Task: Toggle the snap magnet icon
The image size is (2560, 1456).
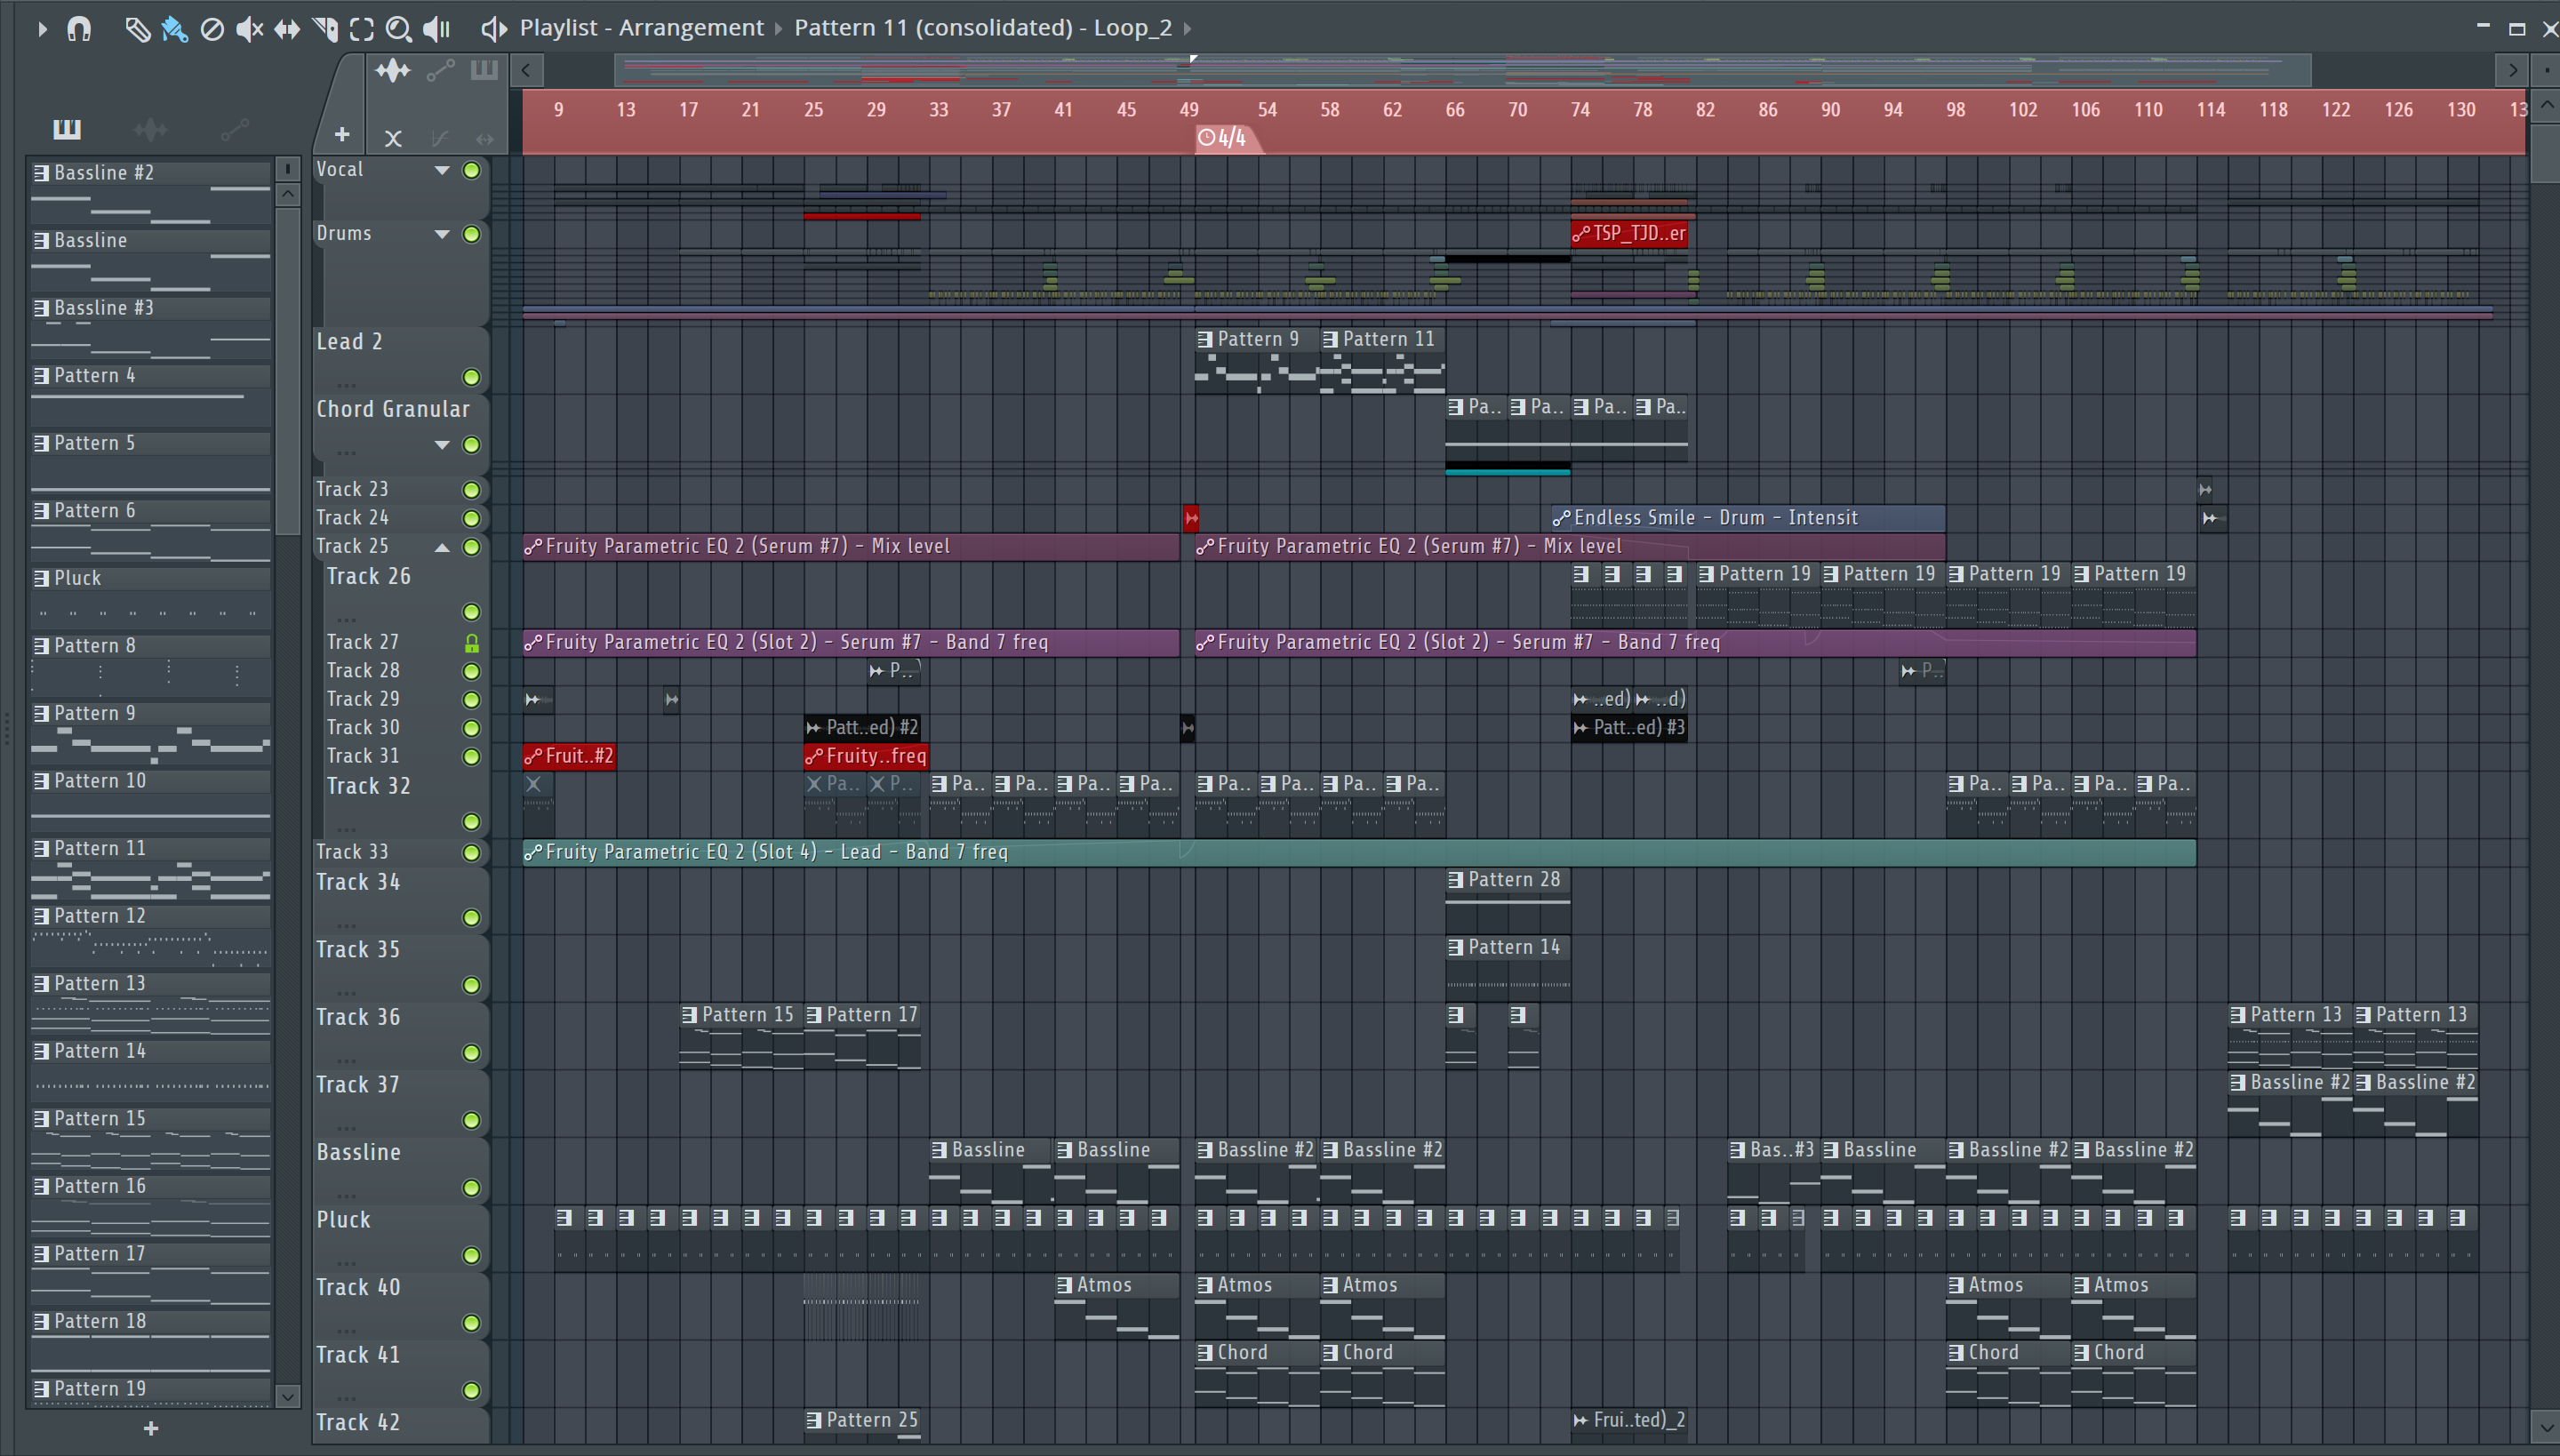Action: pyautogui.click(x=78, y=29)
